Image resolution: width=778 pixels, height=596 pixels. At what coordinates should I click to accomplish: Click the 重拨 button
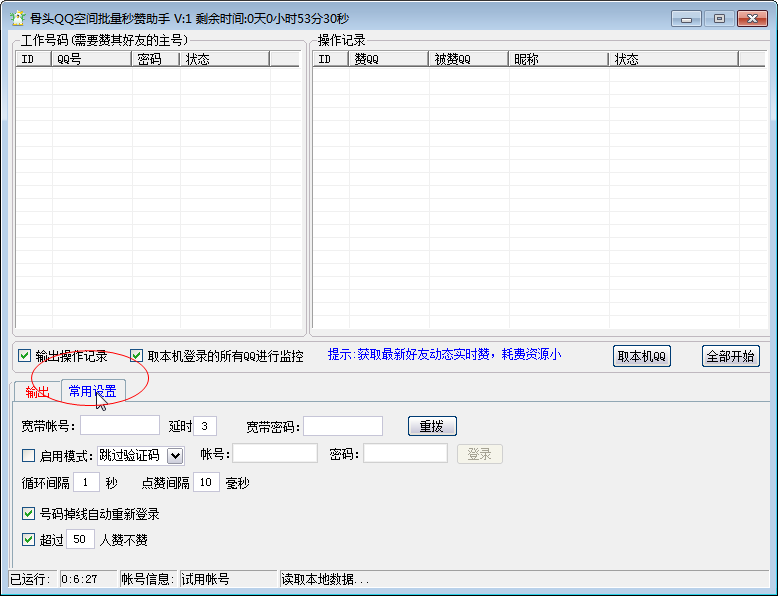pos(432,426)
